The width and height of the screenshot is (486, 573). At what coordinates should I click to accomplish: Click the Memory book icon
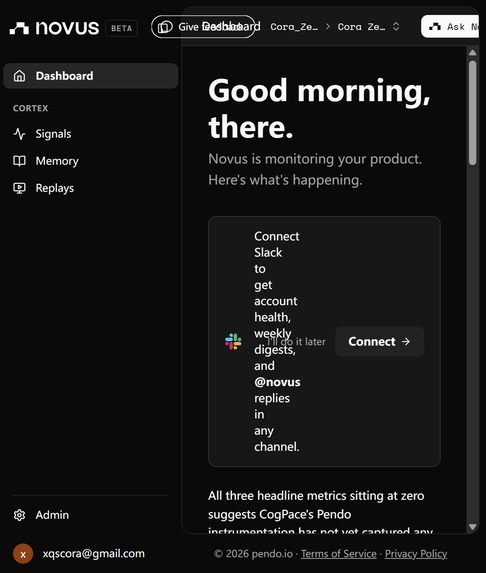click(x=19, y=161)
